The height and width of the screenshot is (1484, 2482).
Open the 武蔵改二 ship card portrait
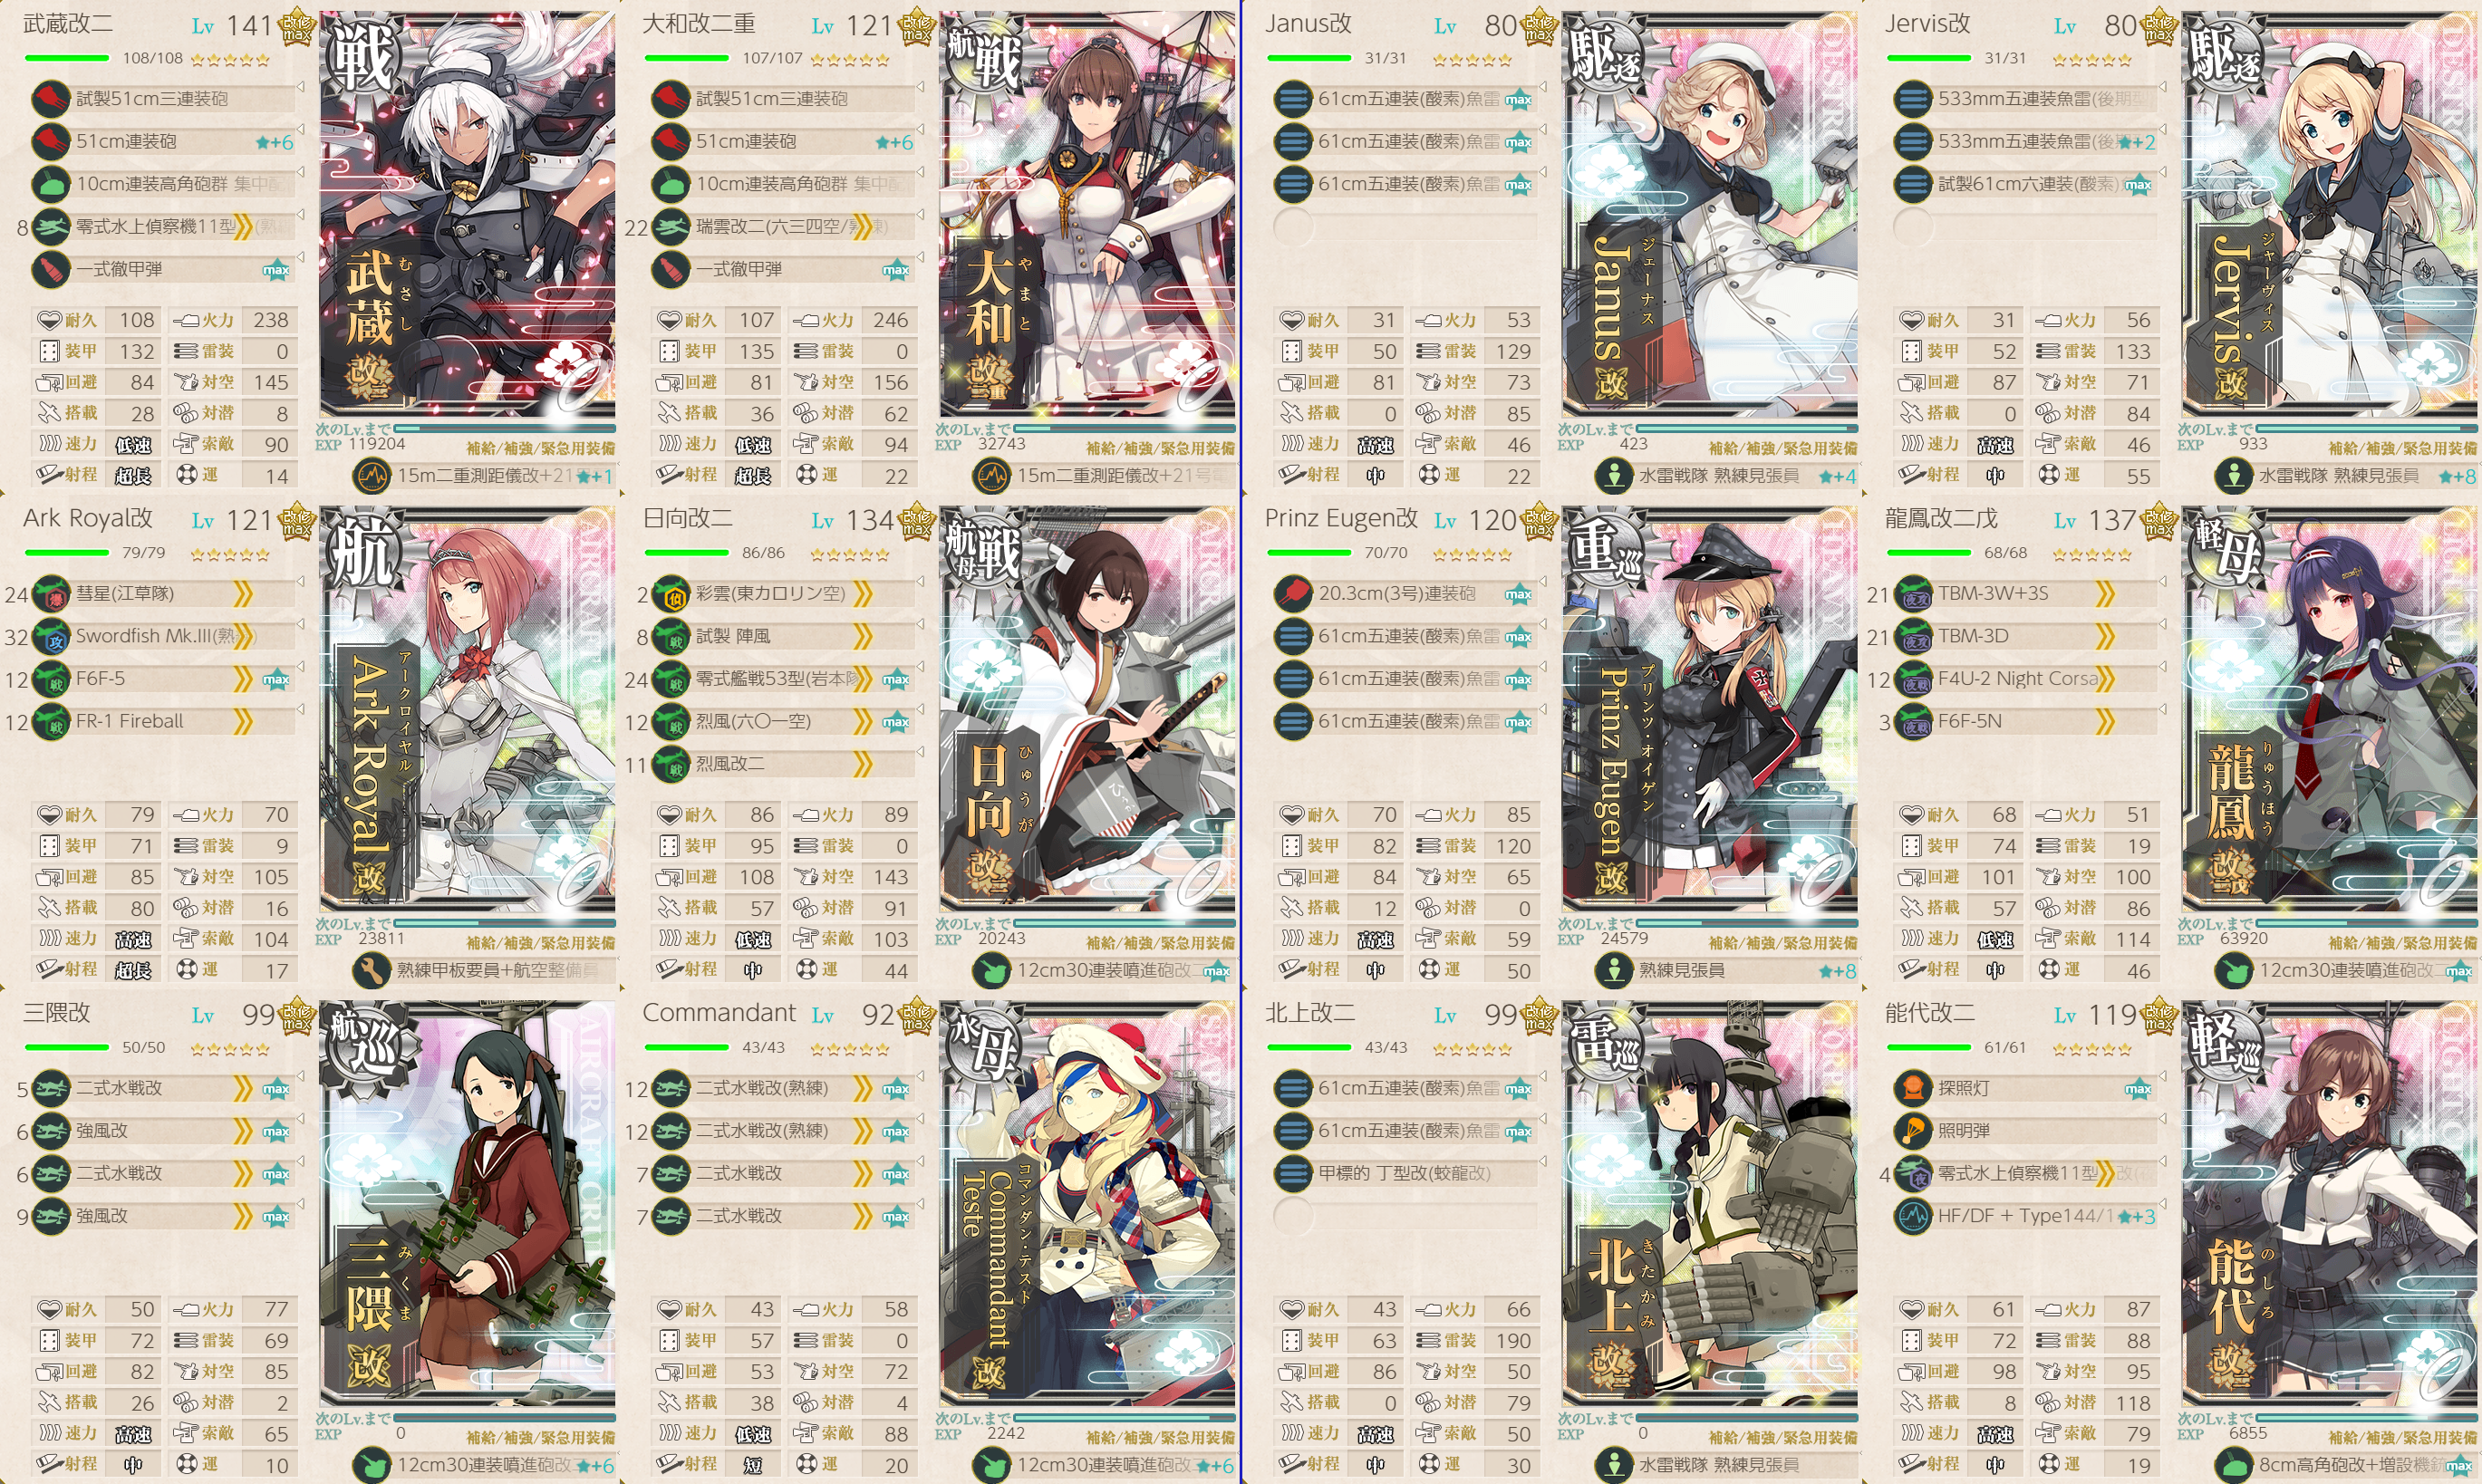pyautogui.click(x=467, y=214)
